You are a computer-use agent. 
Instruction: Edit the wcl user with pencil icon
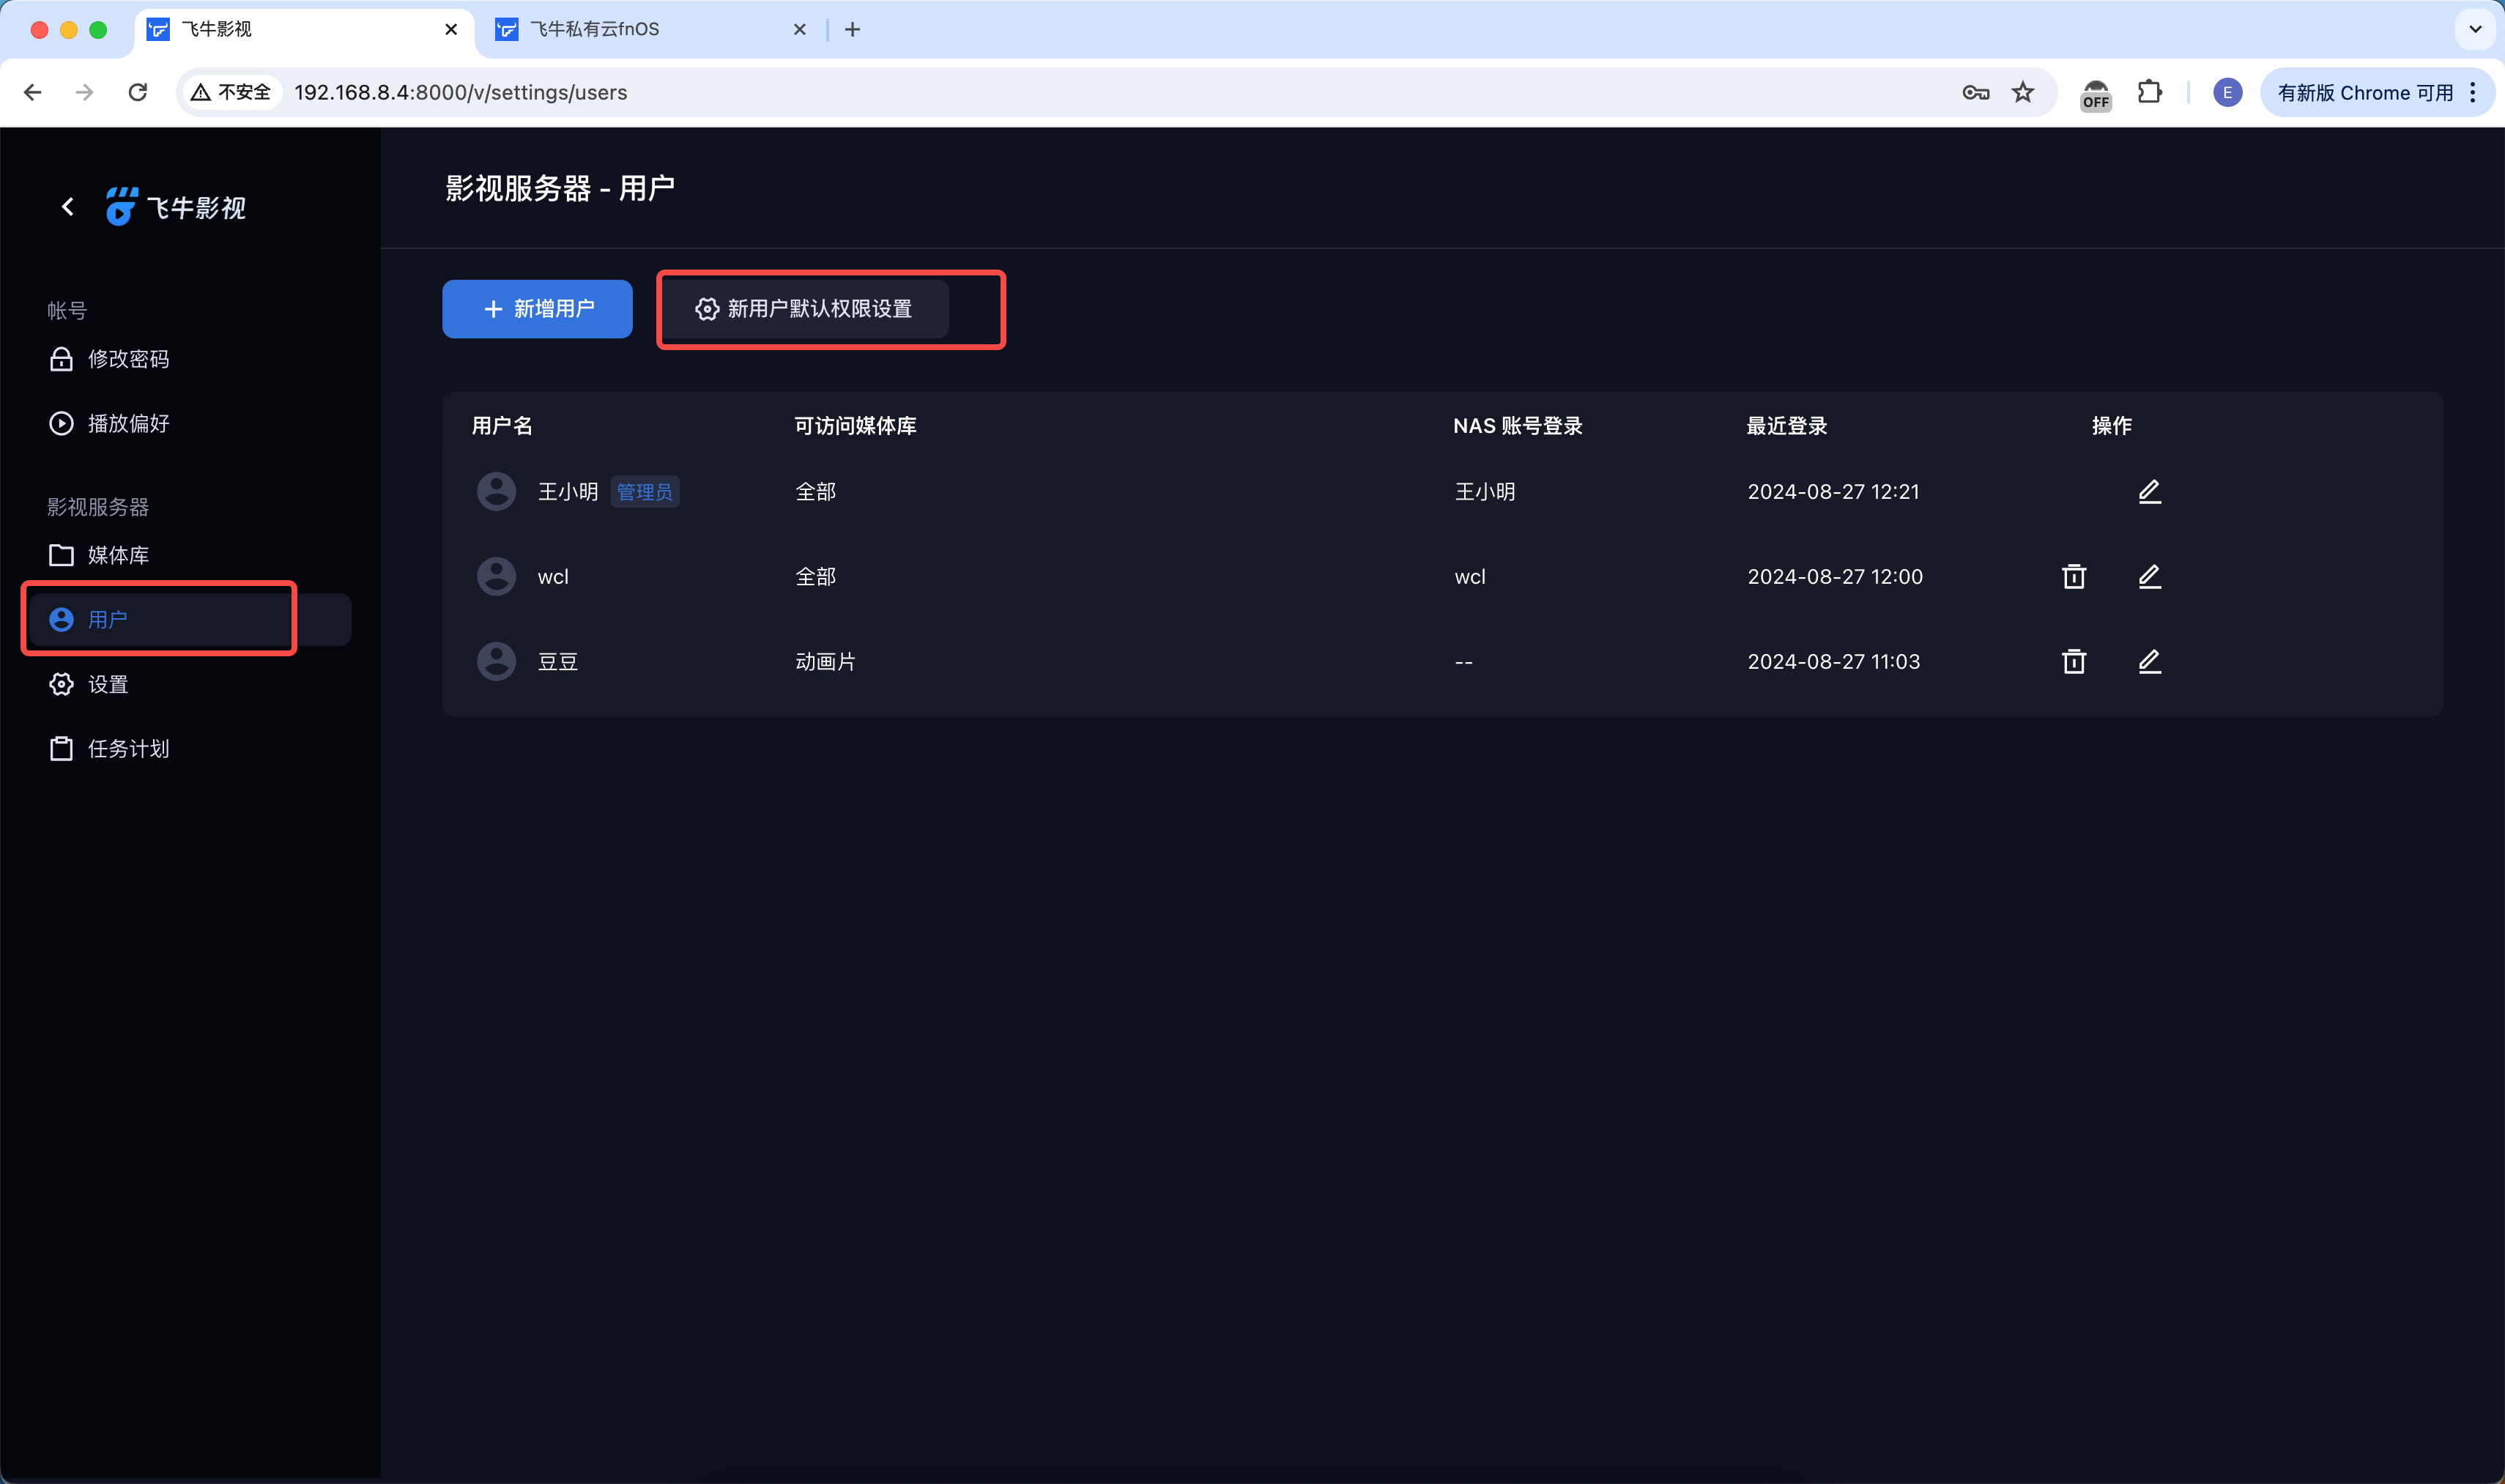2149,576
